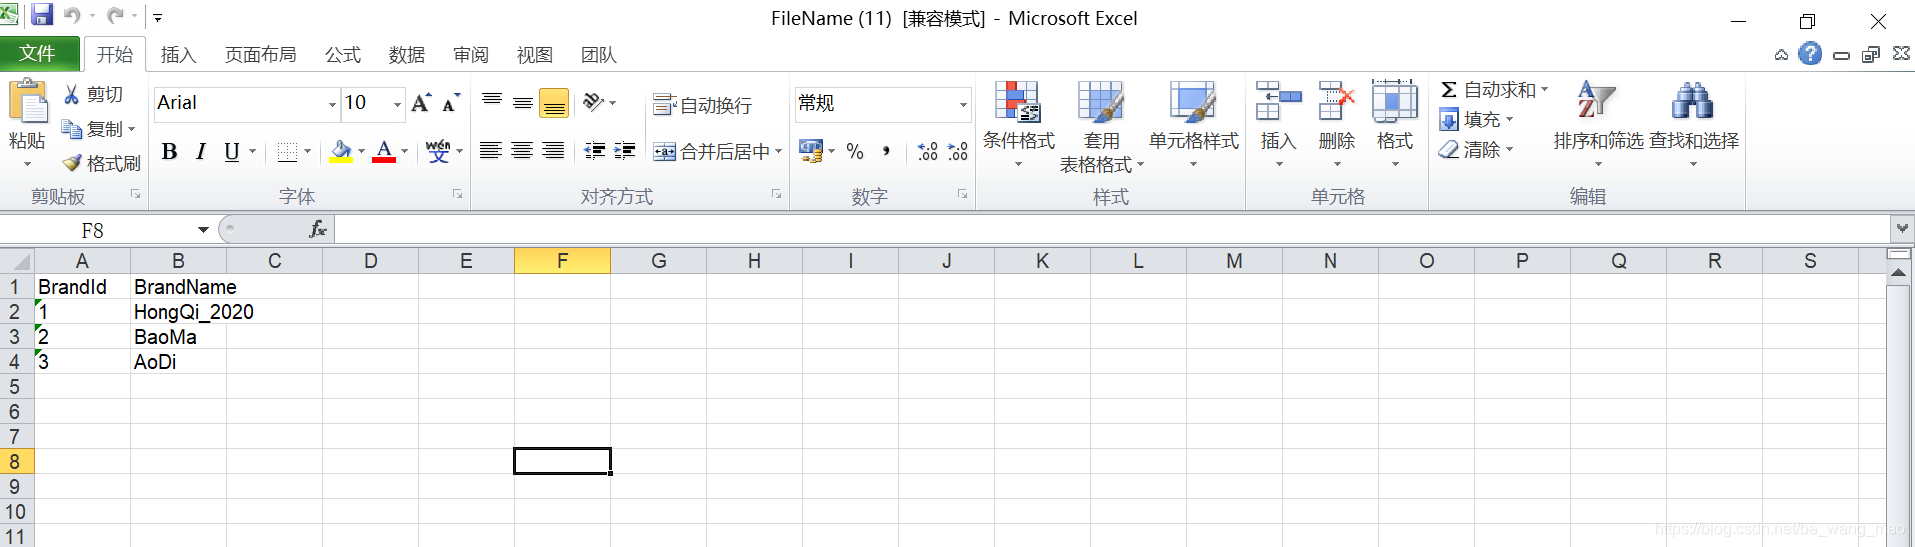Switch to the View (视图) tab

click(x=534, y=55)
